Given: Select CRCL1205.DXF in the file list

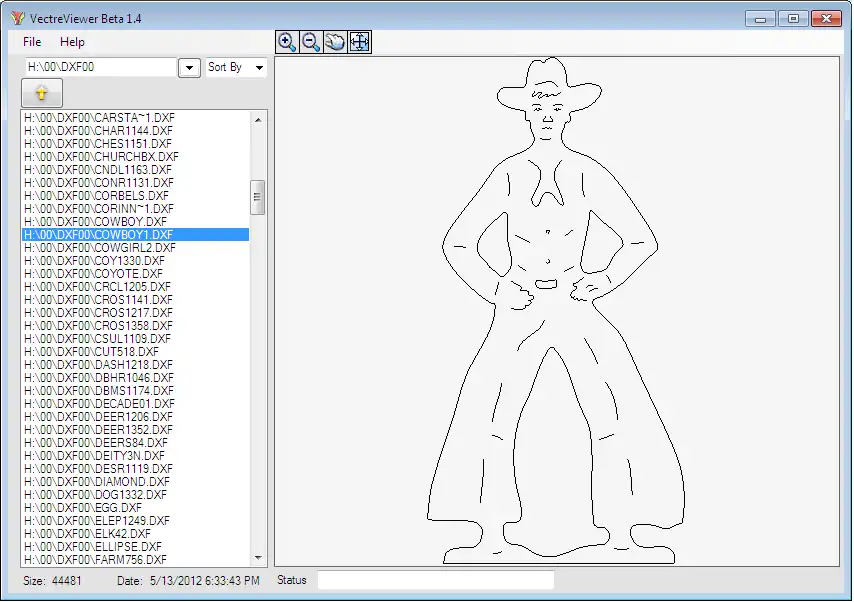Looking at the screenshot, I should coord(136,287).
